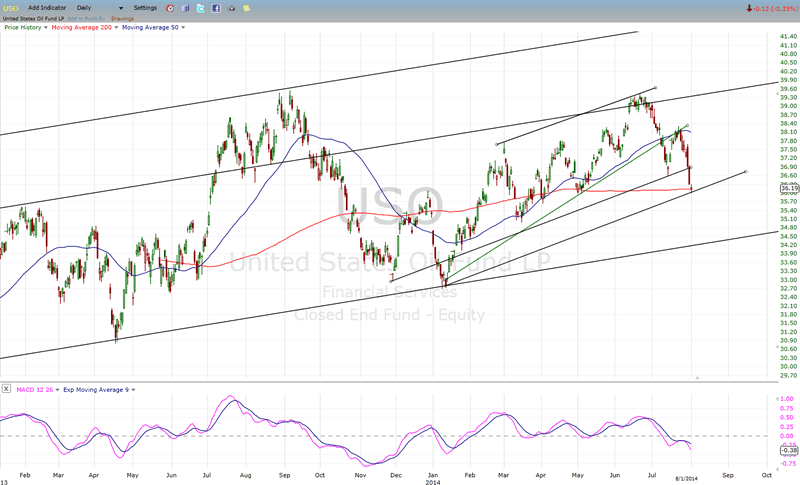The width and height of the screenshot is (800, 485).
Task: Click the 41.40 price axis label
Action: point(788,37)
